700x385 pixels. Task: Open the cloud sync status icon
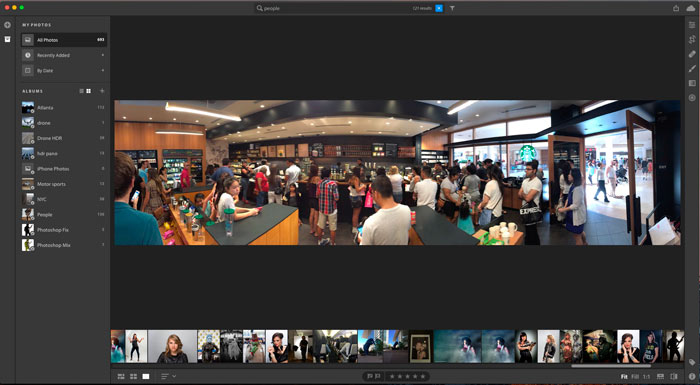tap(690, 8)
